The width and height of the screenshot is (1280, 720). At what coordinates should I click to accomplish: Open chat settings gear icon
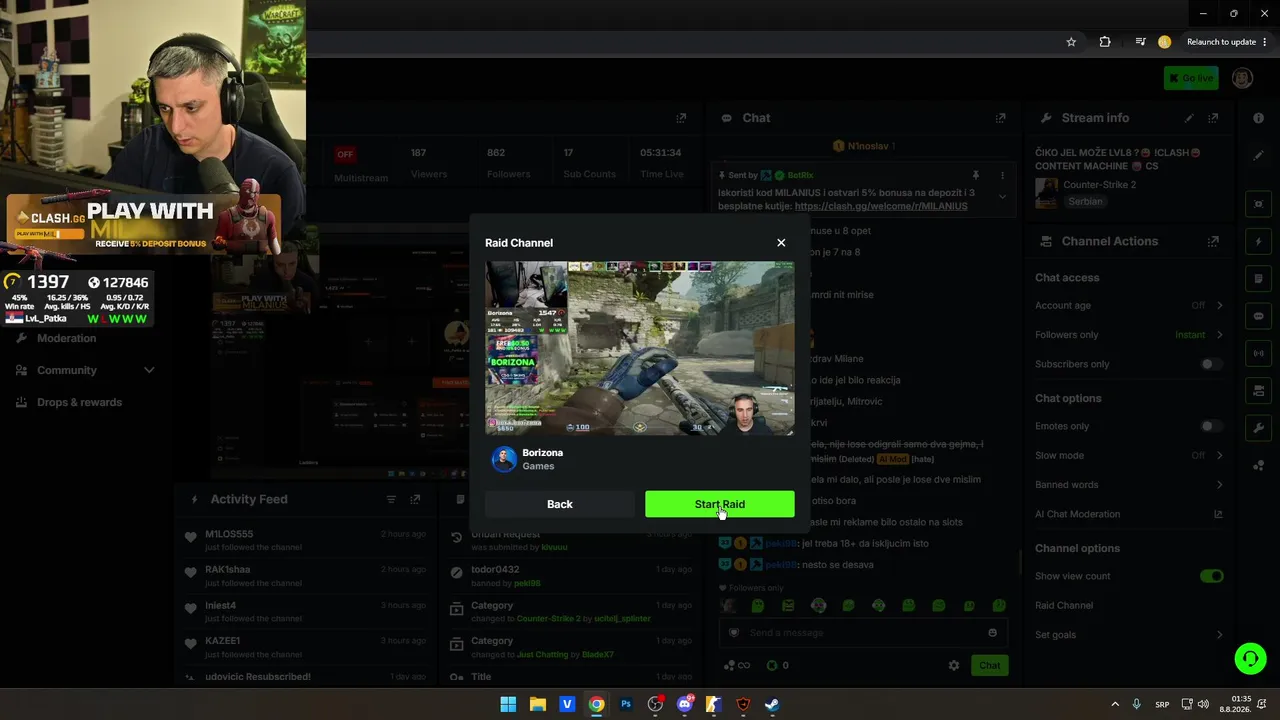pos(954,665)
